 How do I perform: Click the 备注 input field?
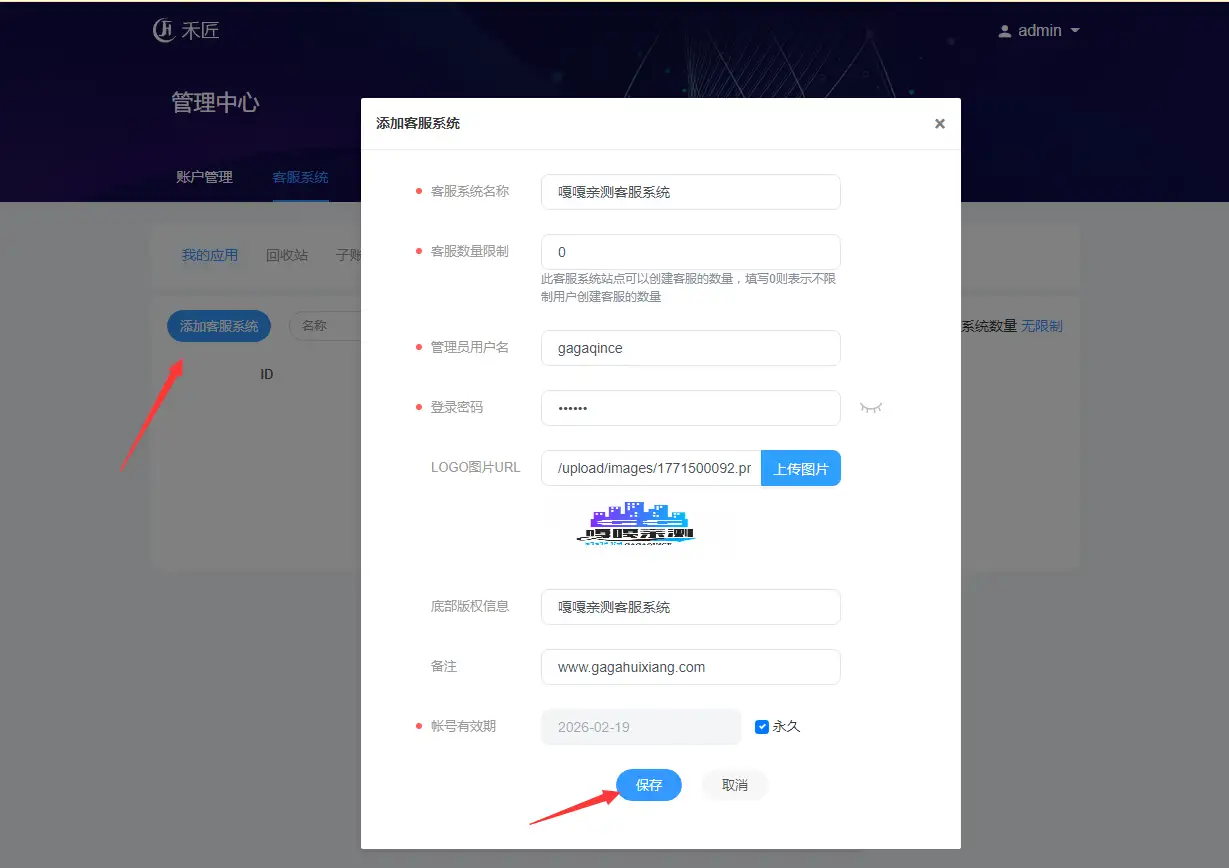[x=690, y=667]
